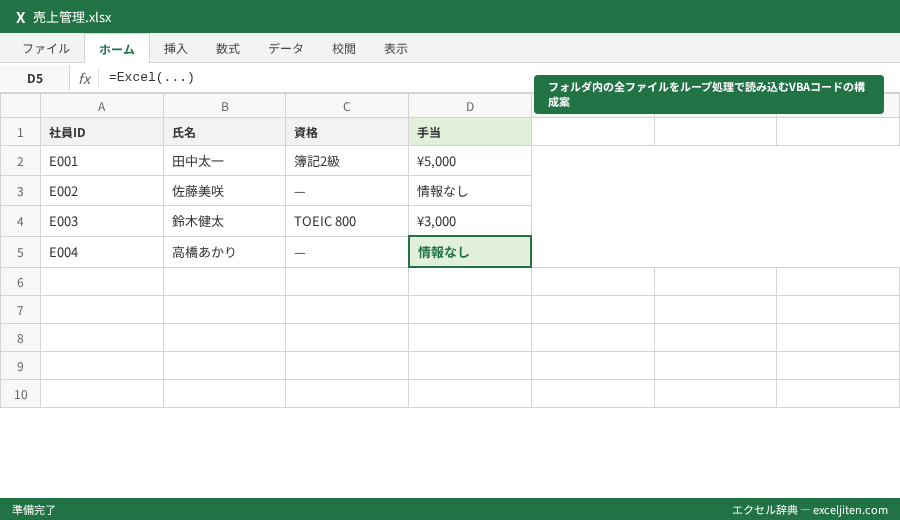Open the 数式 tab
900x520 pixels.
pos(228,49)
